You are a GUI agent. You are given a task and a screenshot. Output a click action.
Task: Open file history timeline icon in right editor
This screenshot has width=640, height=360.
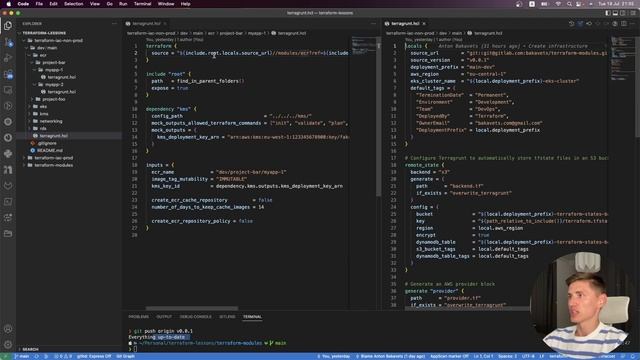571,24
